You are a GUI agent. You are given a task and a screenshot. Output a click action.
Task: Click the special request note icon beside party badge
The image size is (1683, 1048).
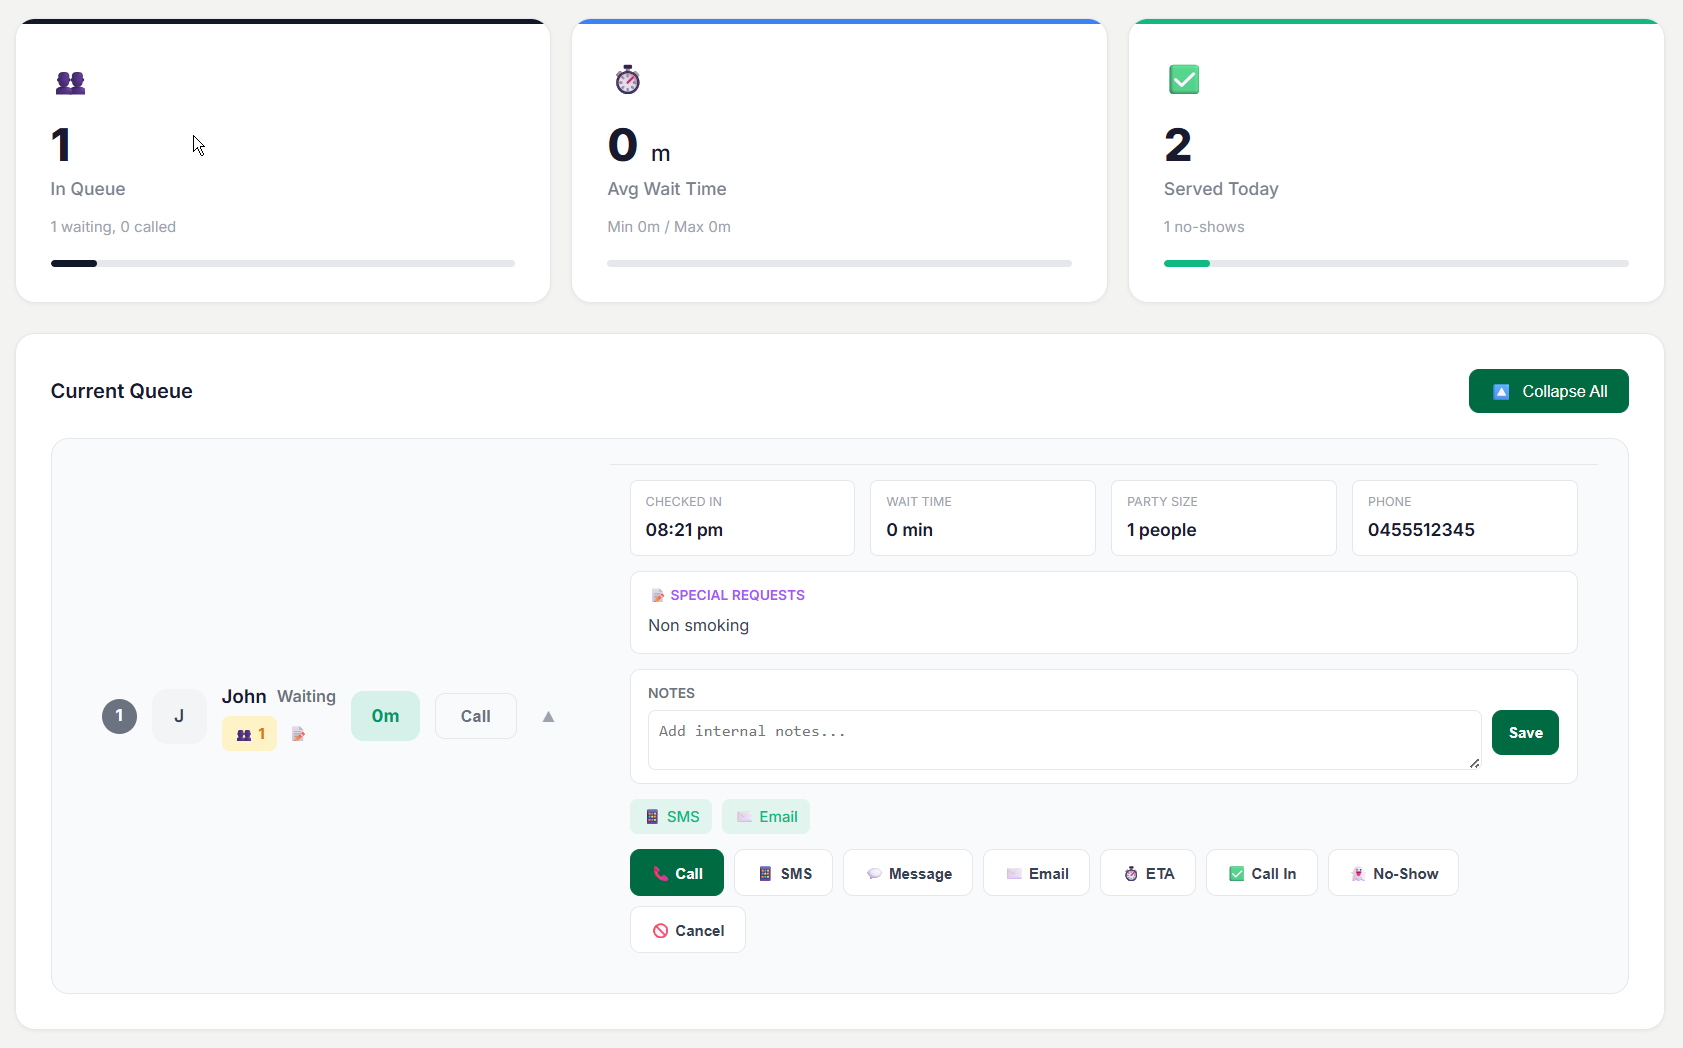[298, 734]
